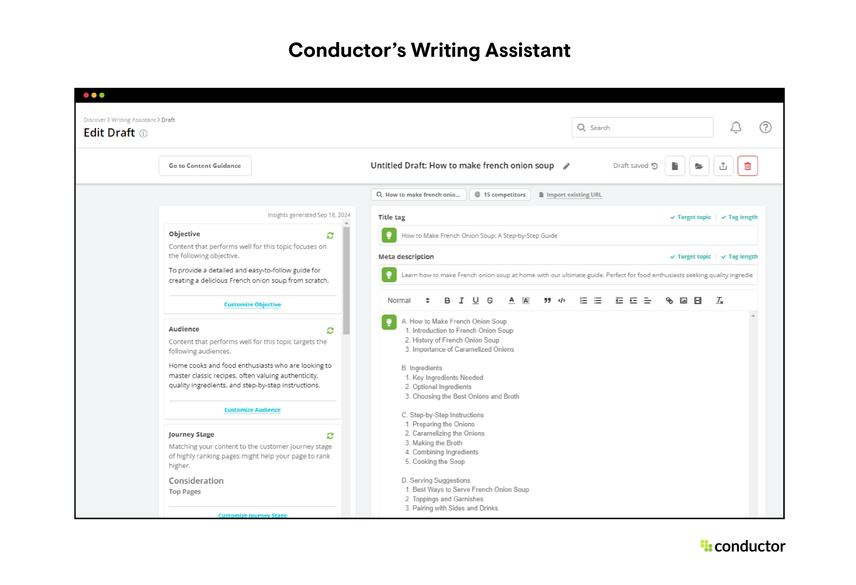Viewport: 856px width, 585px height.
Task: Click the Discover breadcrumb
Action: click(94, 120)
